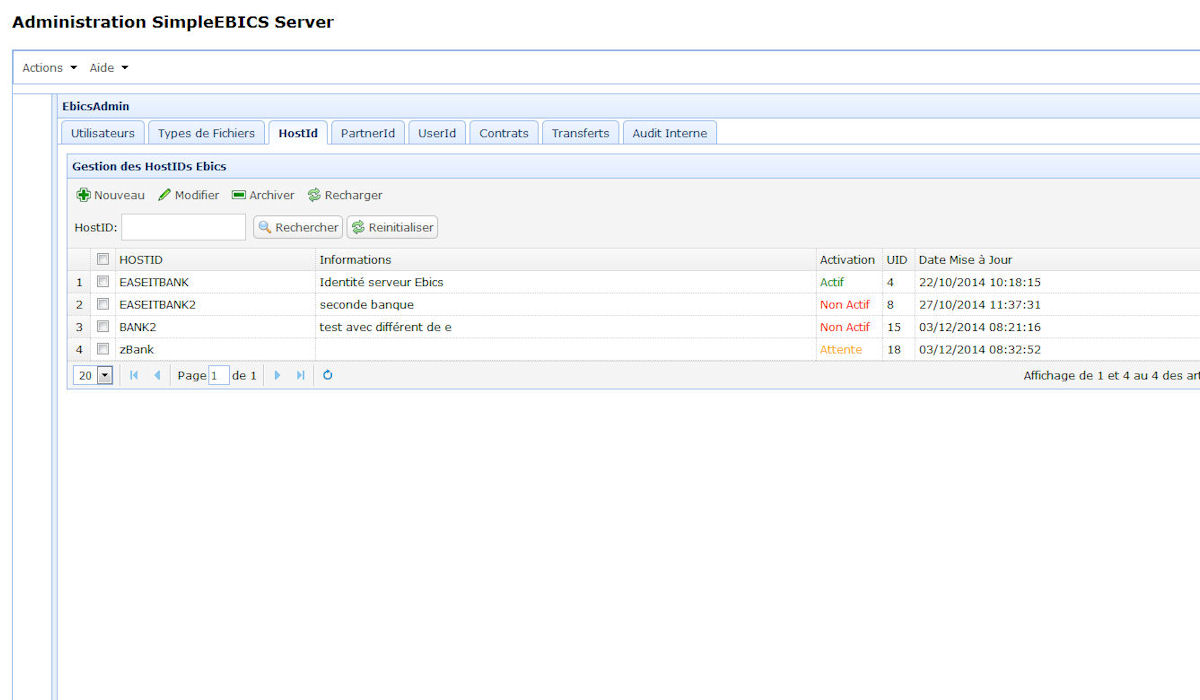1200x700 pixels.
Task: Expand the Aide menu
Action: [x=108, y=68]
